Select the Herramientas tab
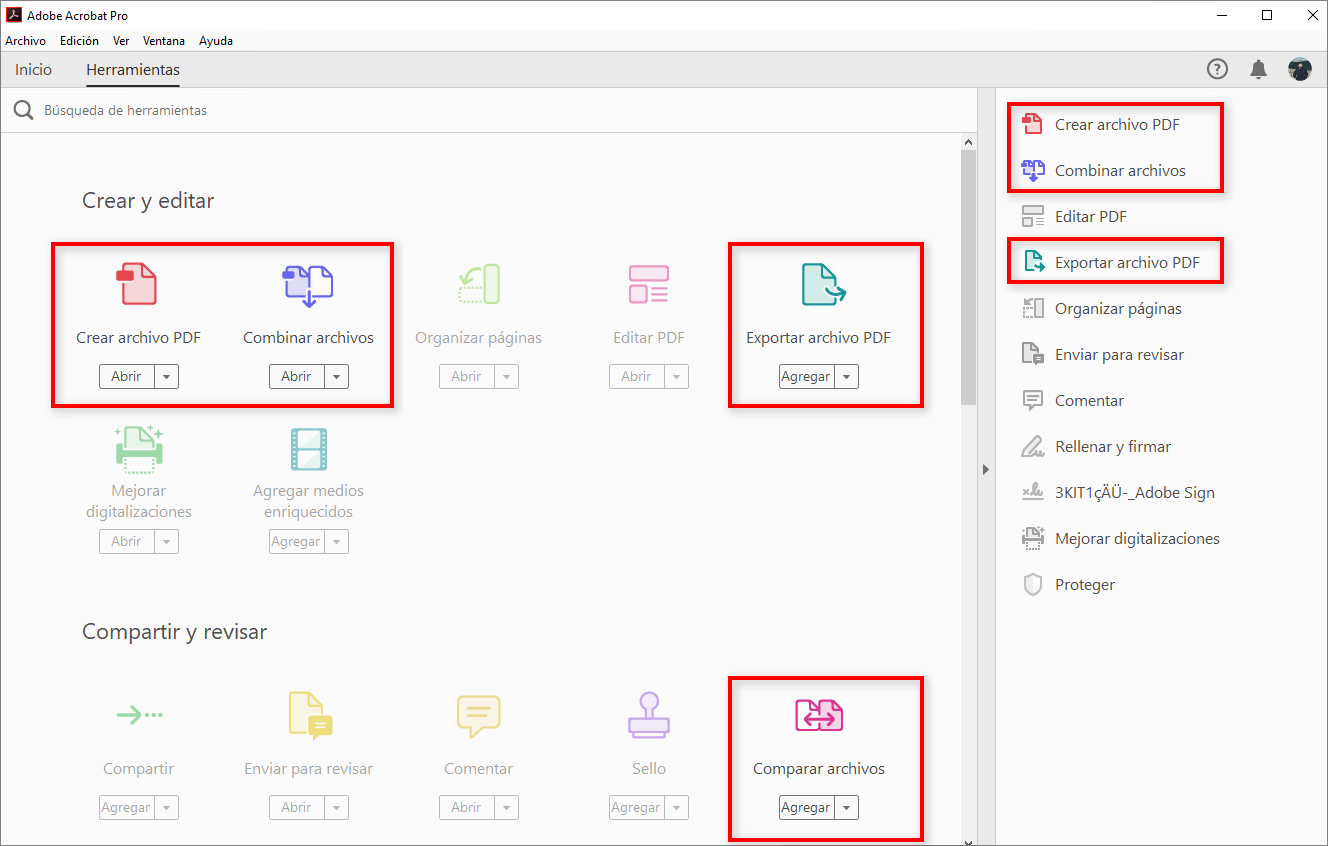Image resolution: width=1328 pixels, height=846 pixels. [x=133, y=70]
